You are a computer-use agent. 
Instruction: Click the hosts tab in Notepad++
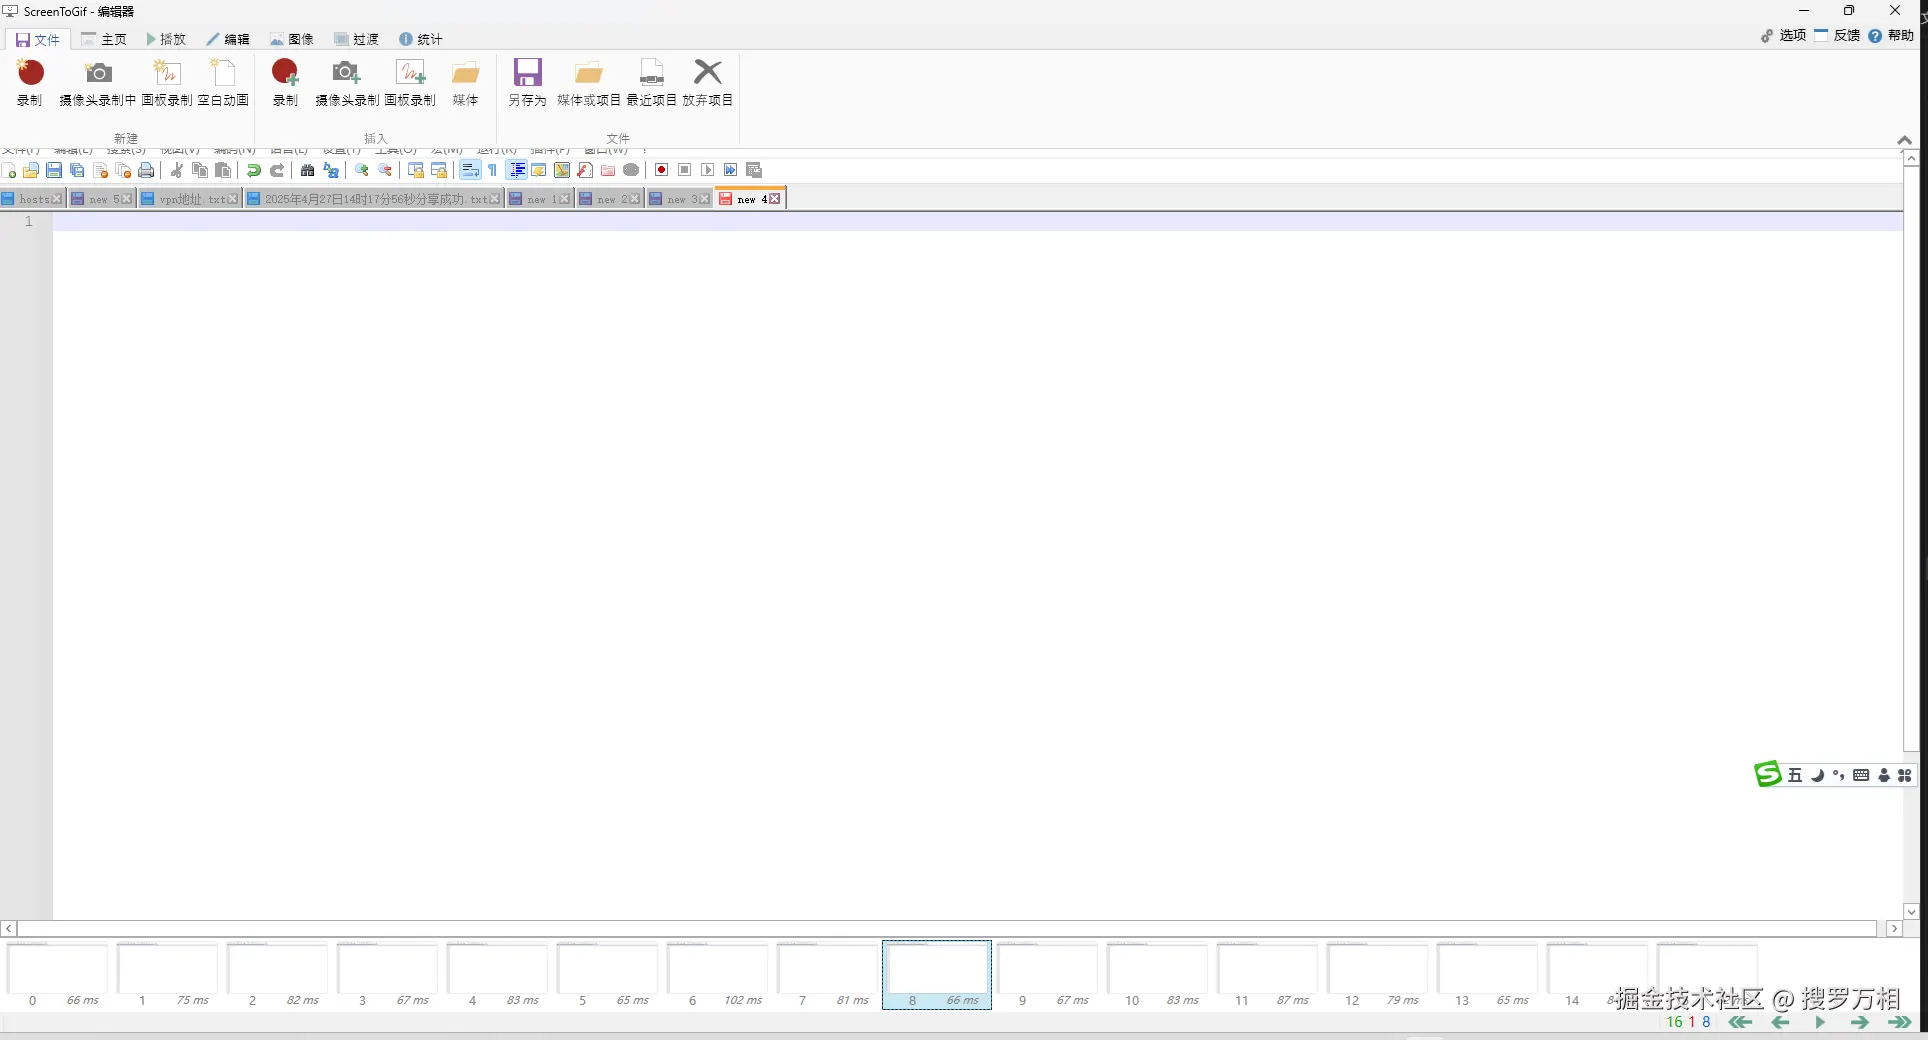33,199
